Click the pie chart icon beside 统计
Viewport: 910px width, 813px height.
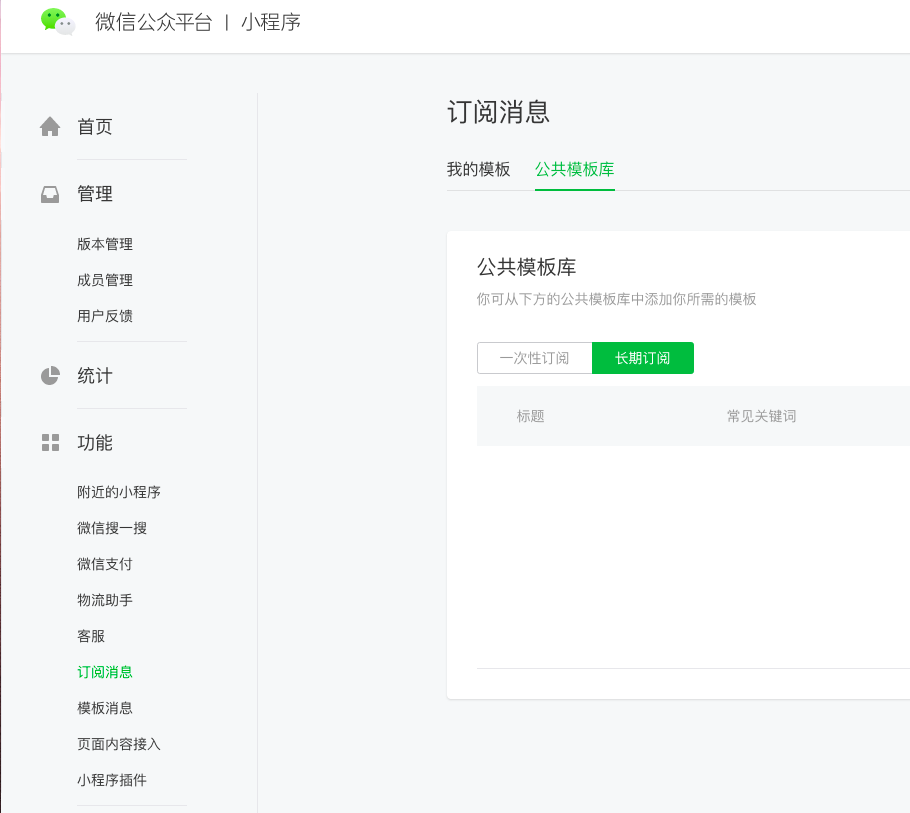tap(49, 375)
